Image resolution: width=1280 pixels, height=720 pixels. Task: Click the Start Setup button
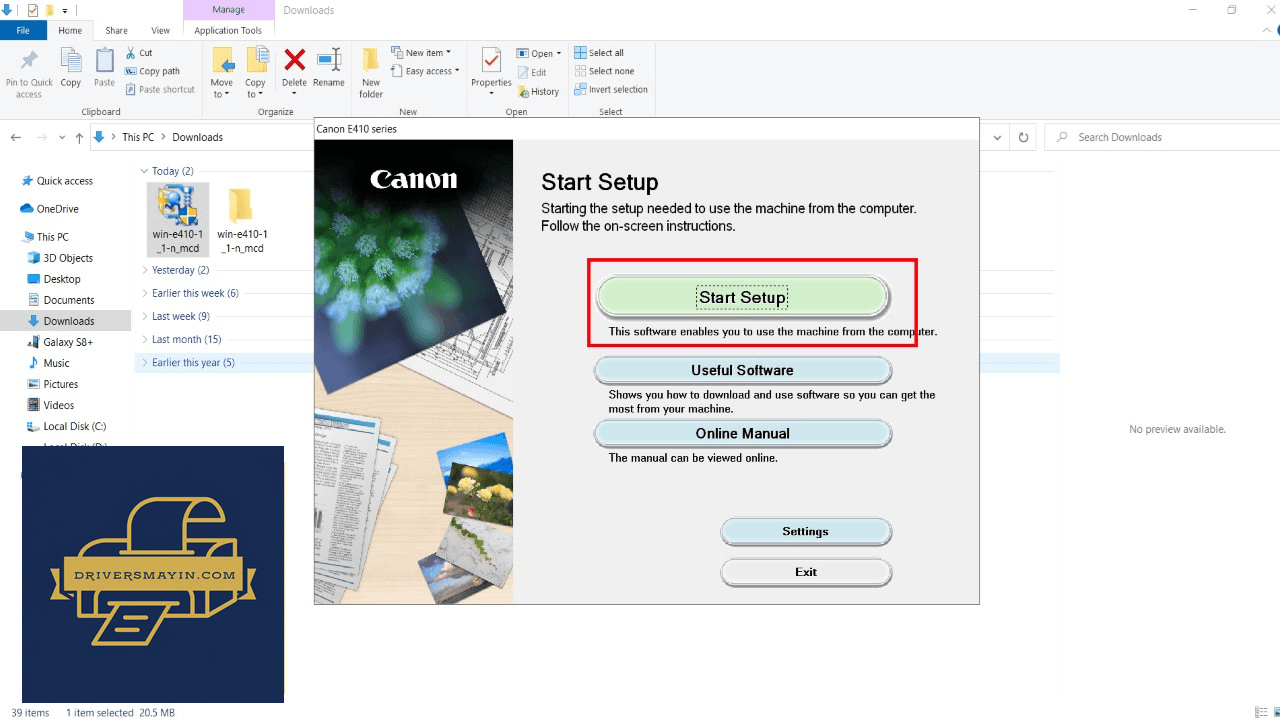[742, 297]
